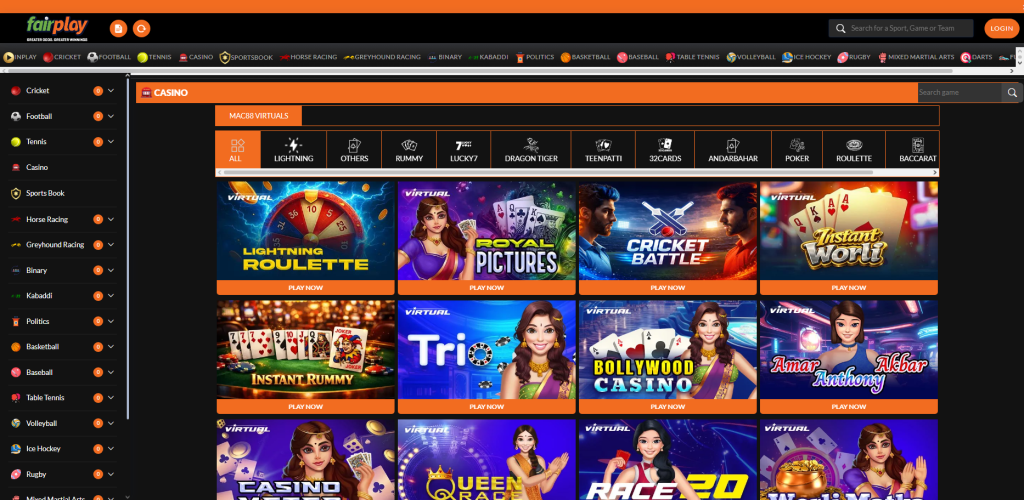Click PLAY NOW under Lightning Roulette
1024x500 pixels.
pos(306,288)
